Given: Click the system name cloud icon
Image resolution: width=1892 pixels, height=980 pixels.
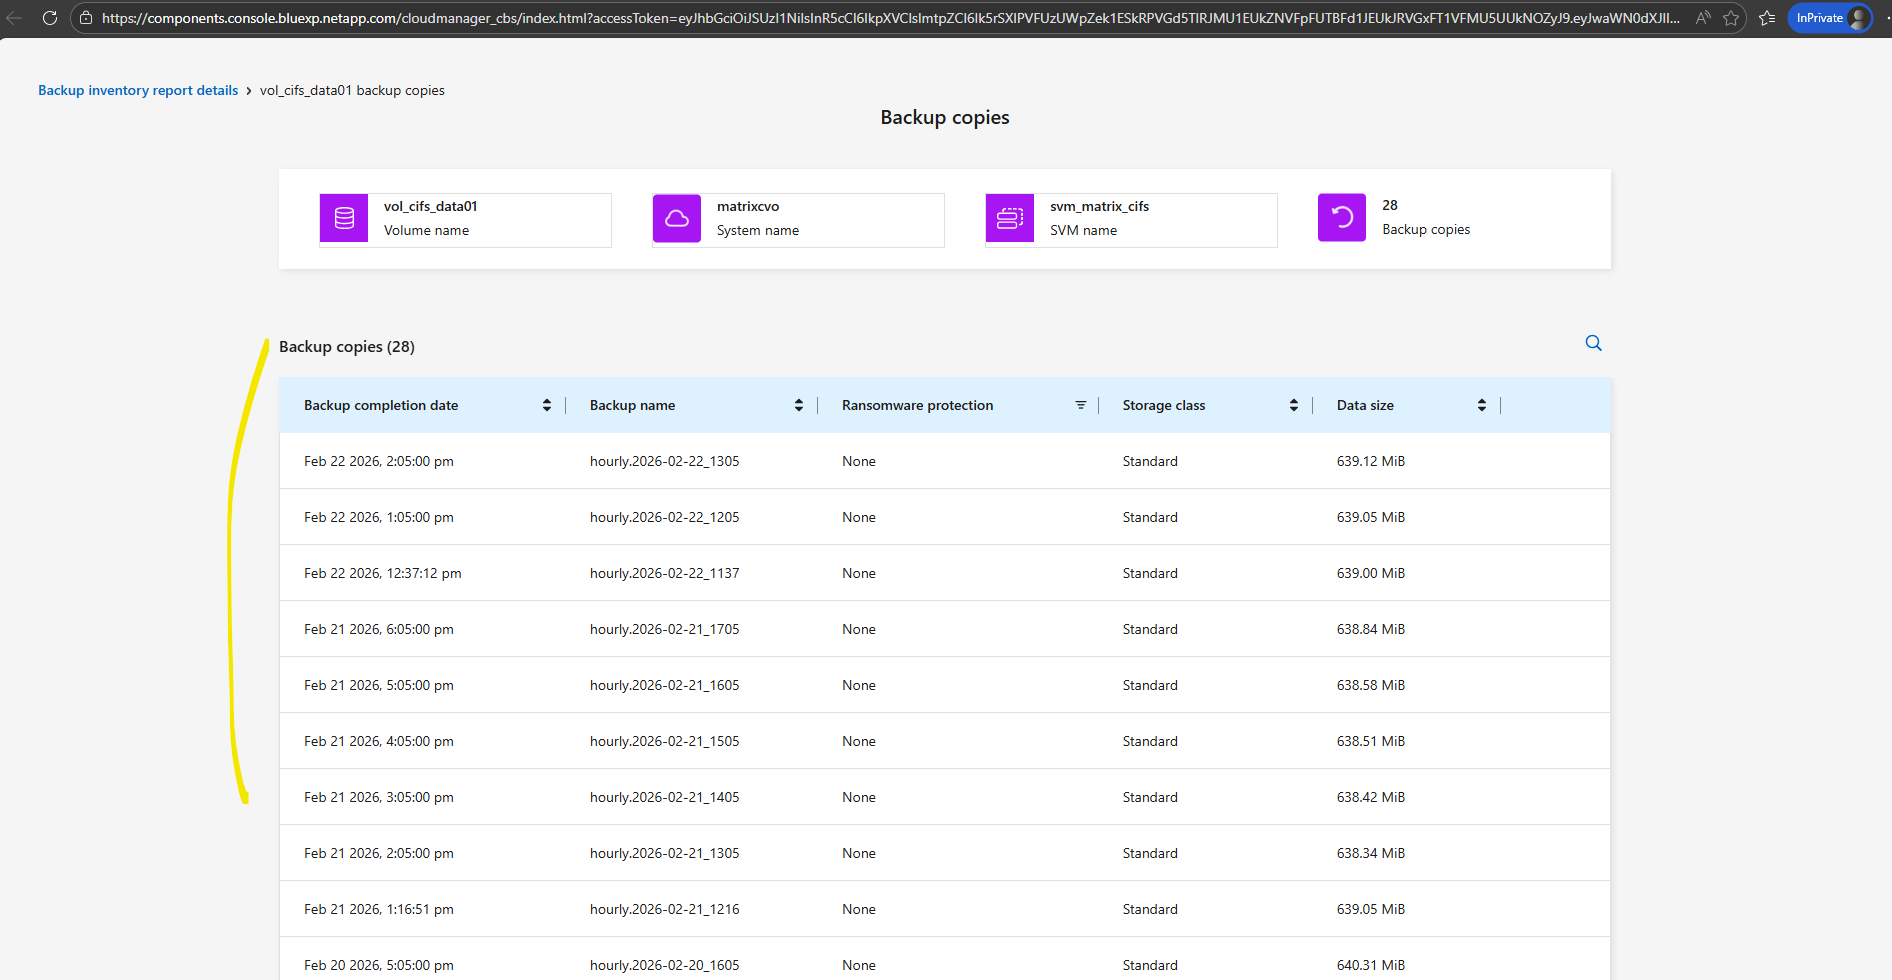Looking at the screenshot, I should [677, 218].
